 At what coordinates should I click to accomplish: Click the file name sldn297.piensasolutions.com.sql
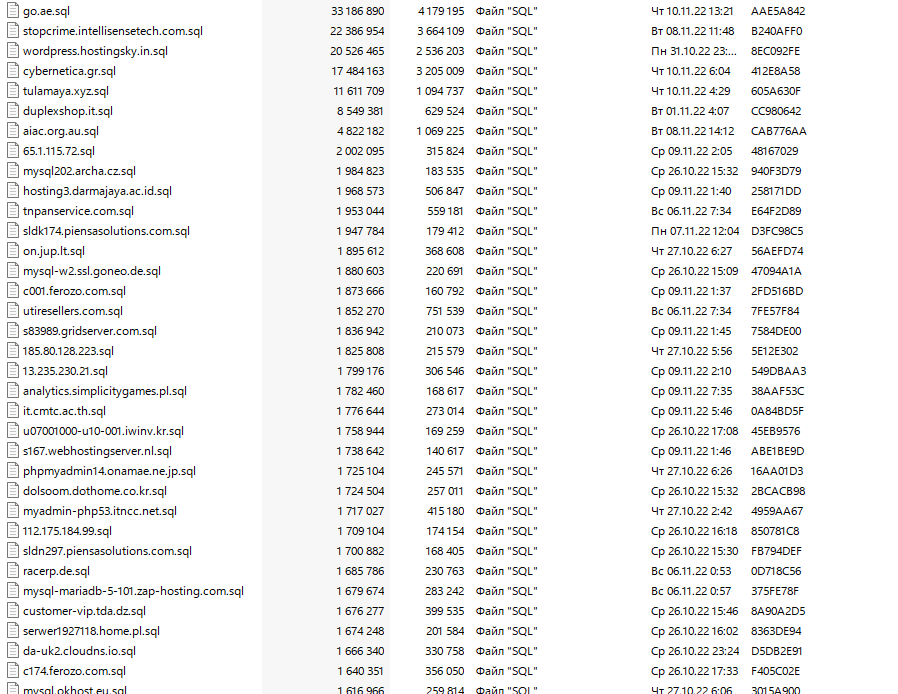coord(107,551)
